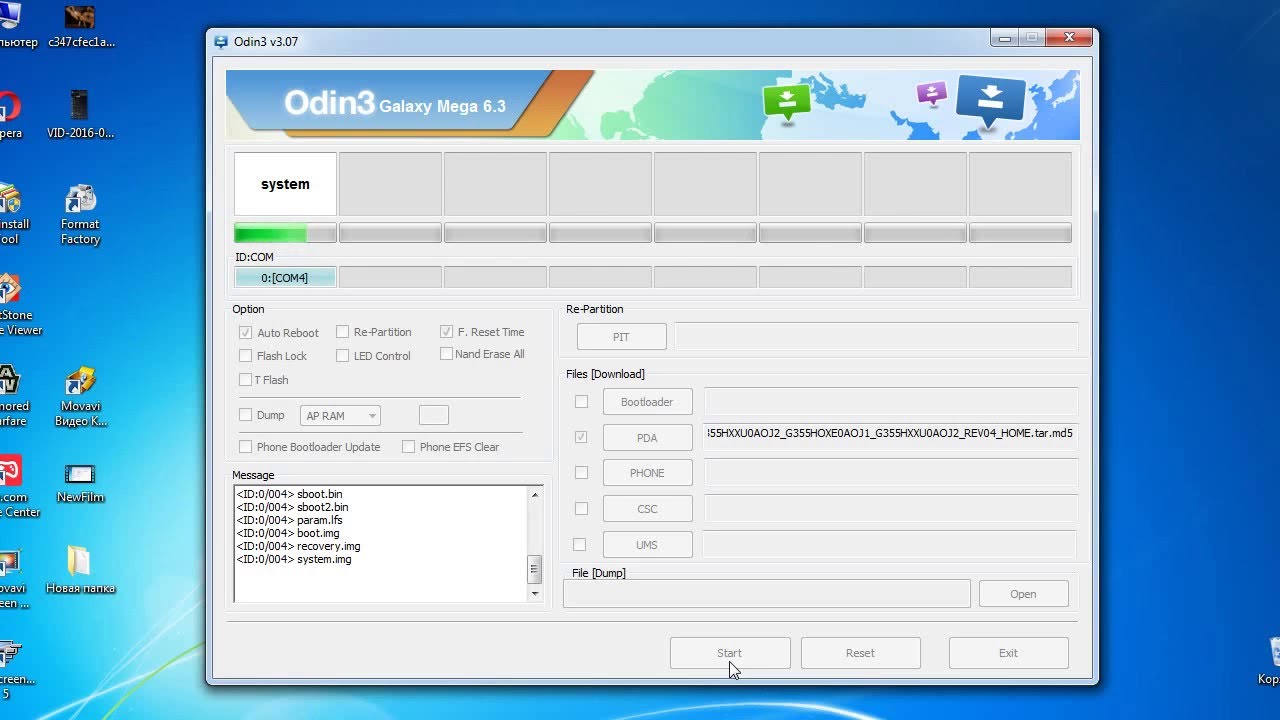Click the Reset button
Viewport: 1280px width, 720px height.
pos(860,653)
